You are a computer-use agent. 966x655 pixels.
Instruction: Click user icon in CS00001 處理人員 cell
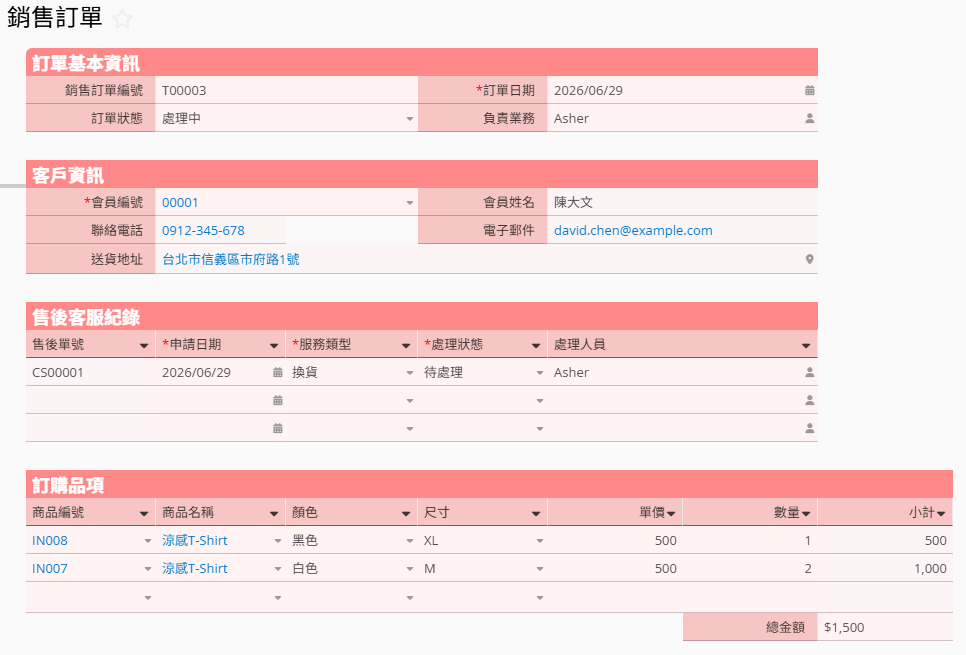pyautogui.click(x=810, y=372)
